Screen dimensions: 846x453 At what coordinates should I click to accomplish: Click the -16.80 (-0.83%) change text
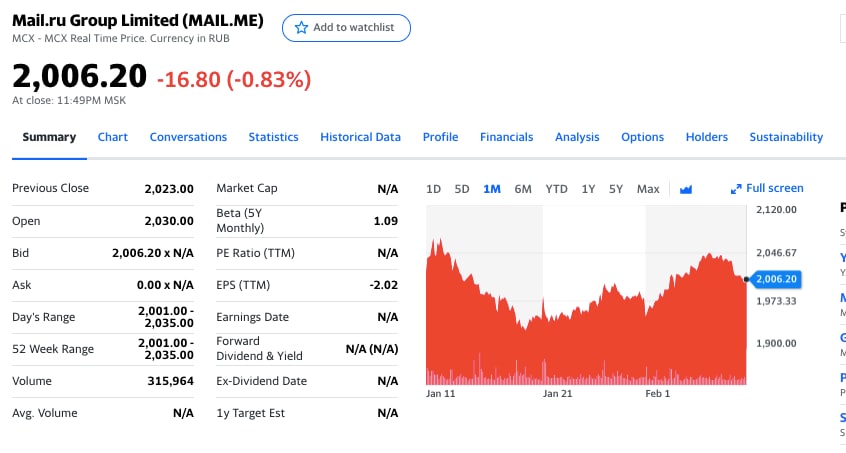point(234,80)
